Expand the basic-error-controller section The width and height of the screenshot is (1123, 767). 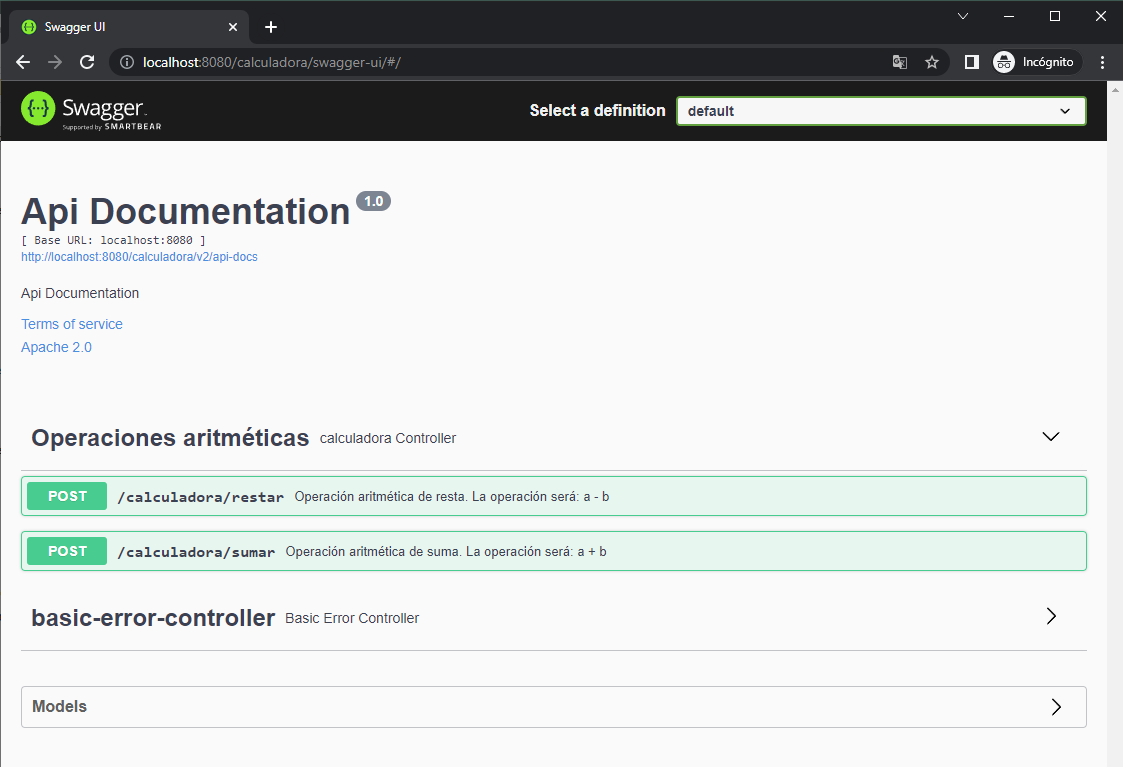[1050, 616]
